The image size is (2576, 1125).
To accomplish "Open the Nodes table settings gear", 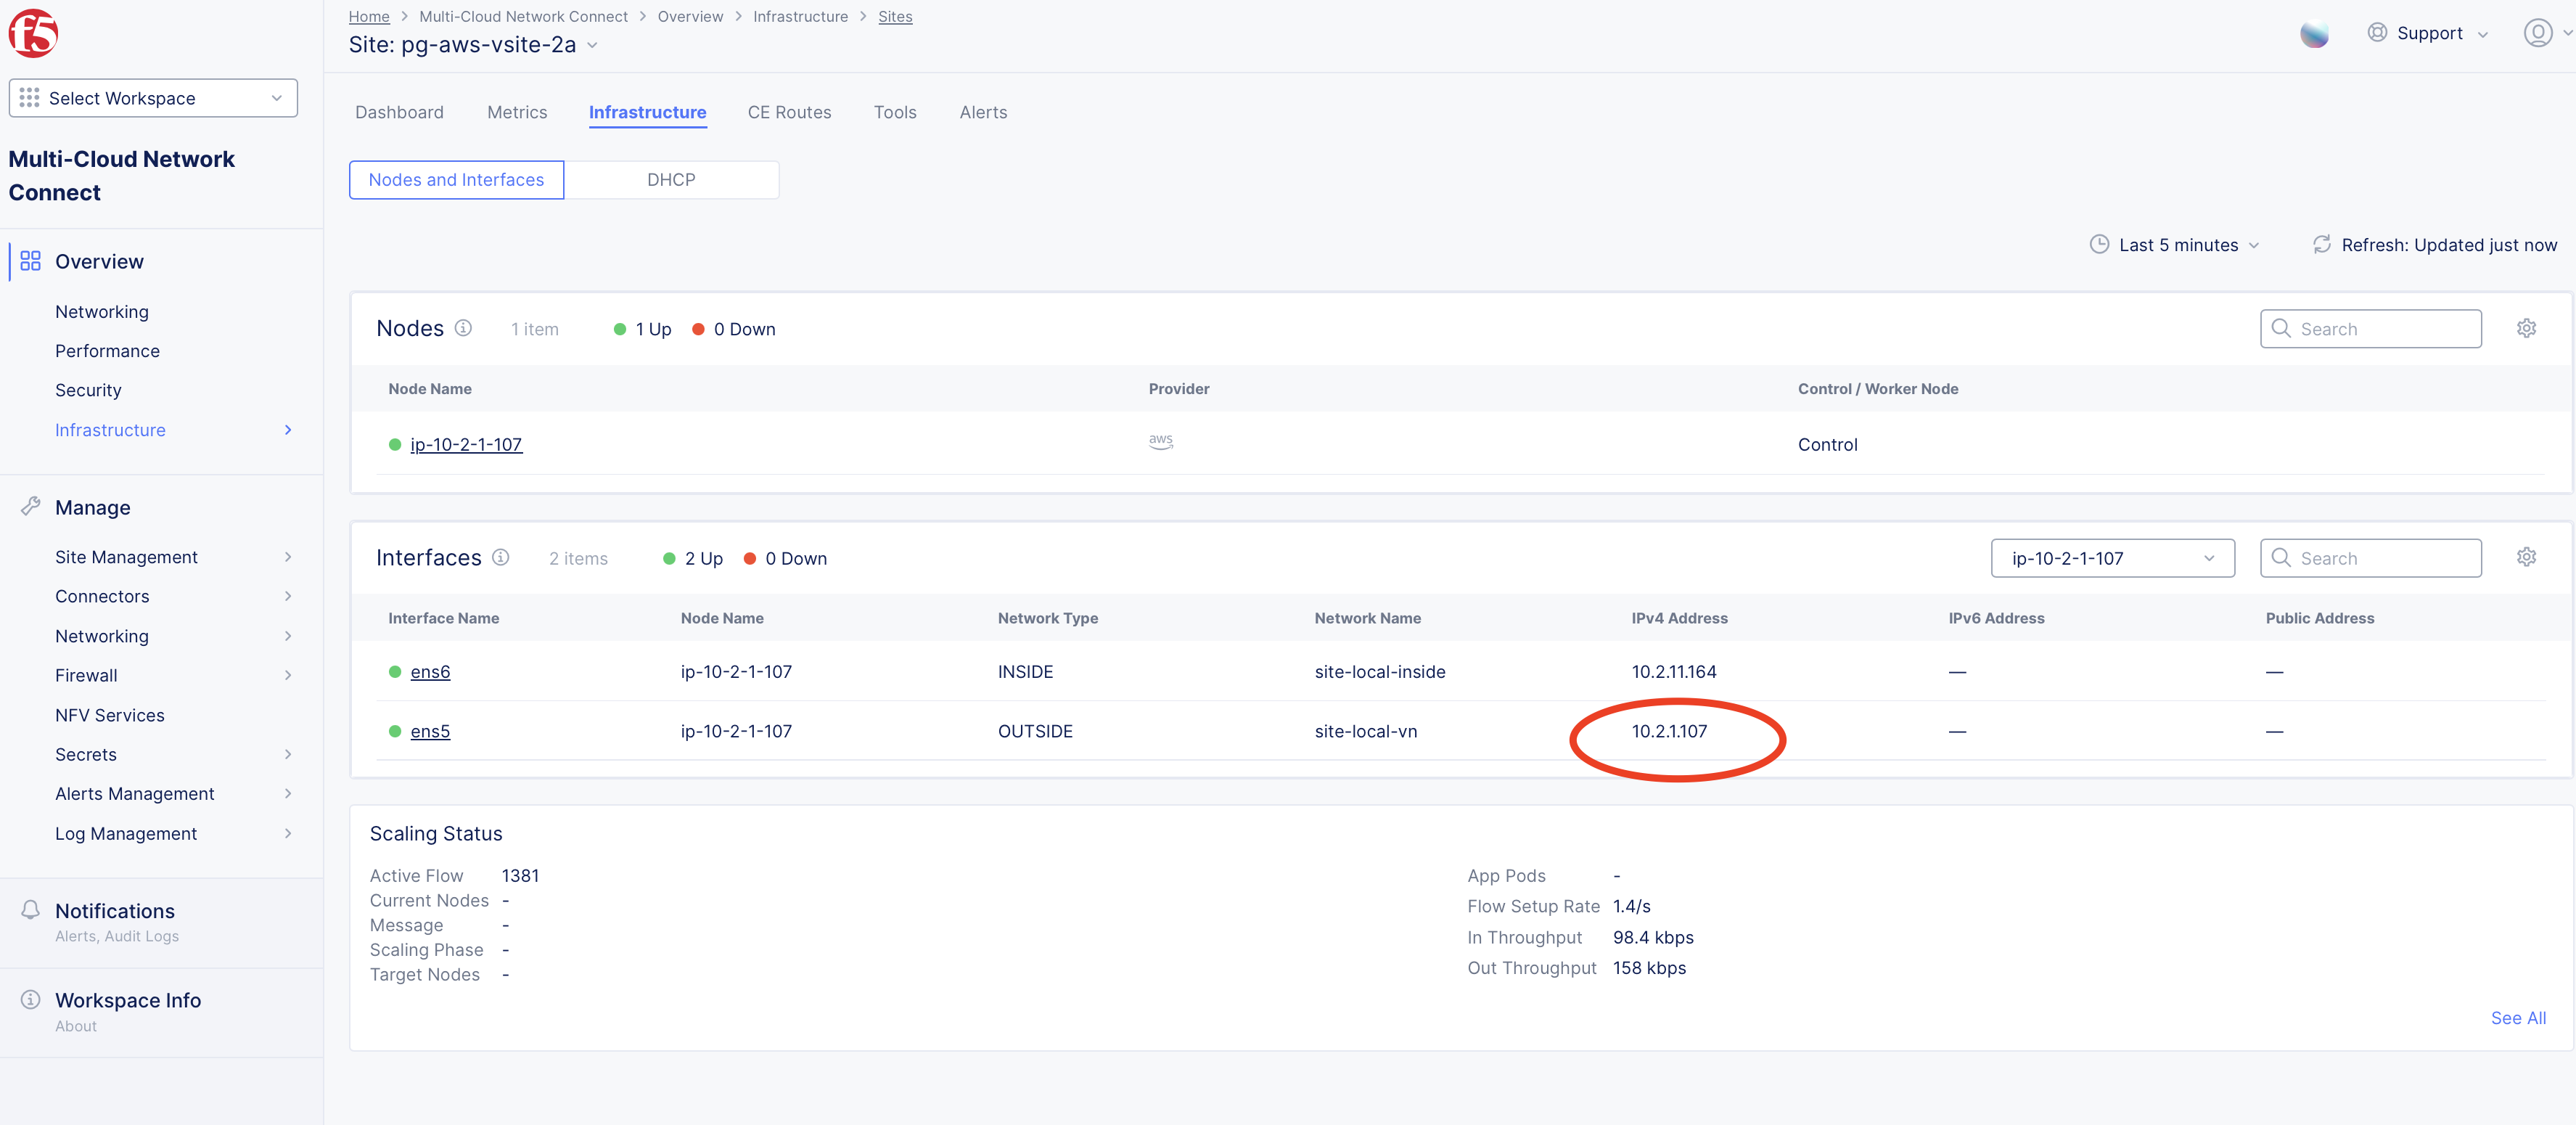I will click(x=2527, y=328).
